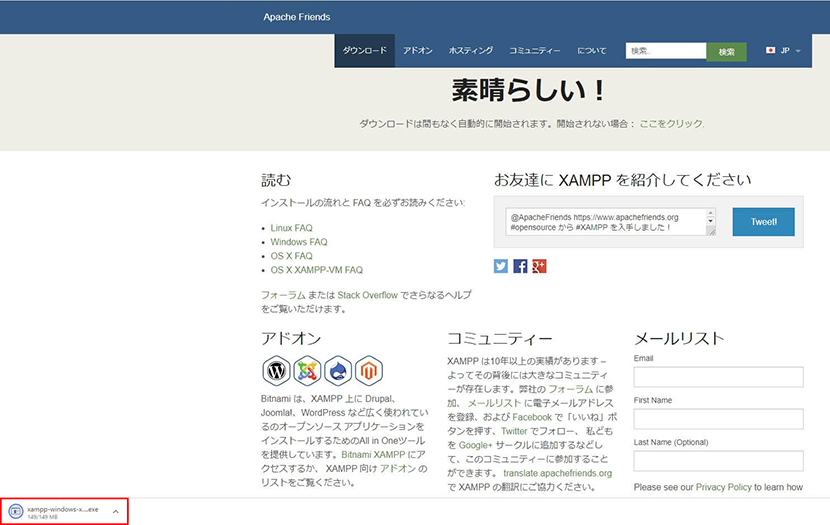
Task: Open the Bitnami XAMPP link
Action: tap(373, 455)
